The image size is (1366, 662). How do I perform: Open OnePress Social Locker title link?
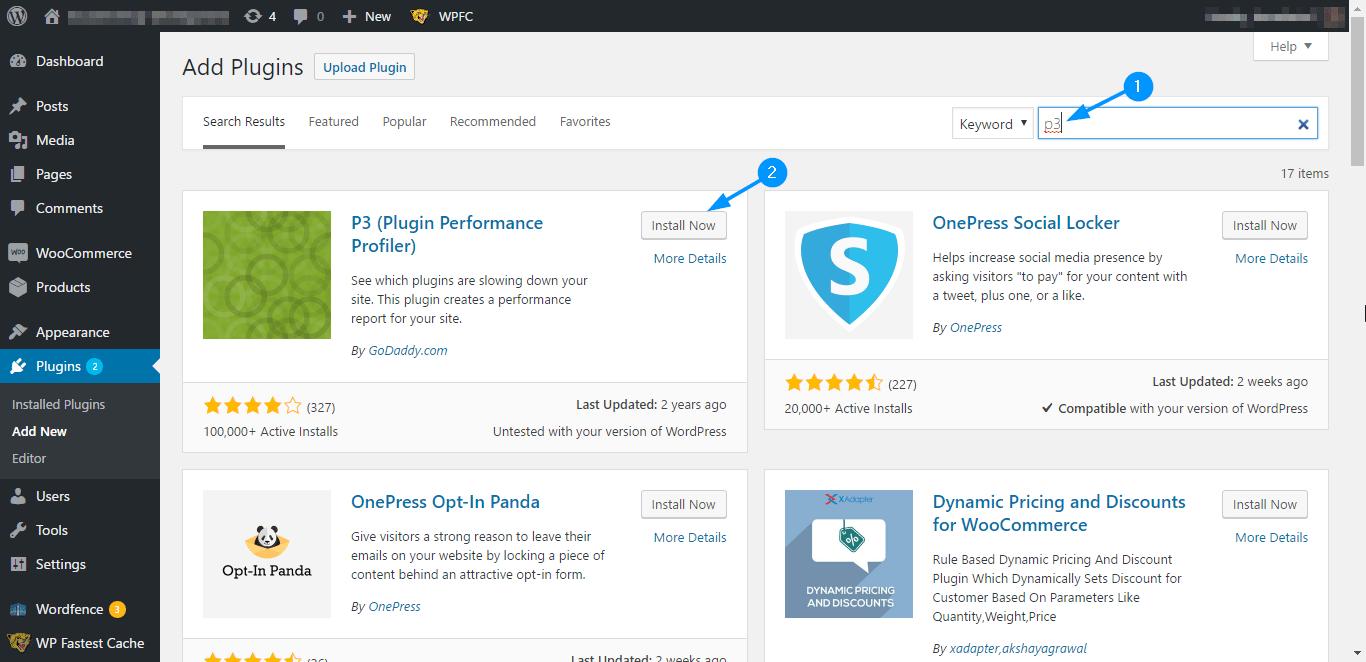(x=1026, y=223)
